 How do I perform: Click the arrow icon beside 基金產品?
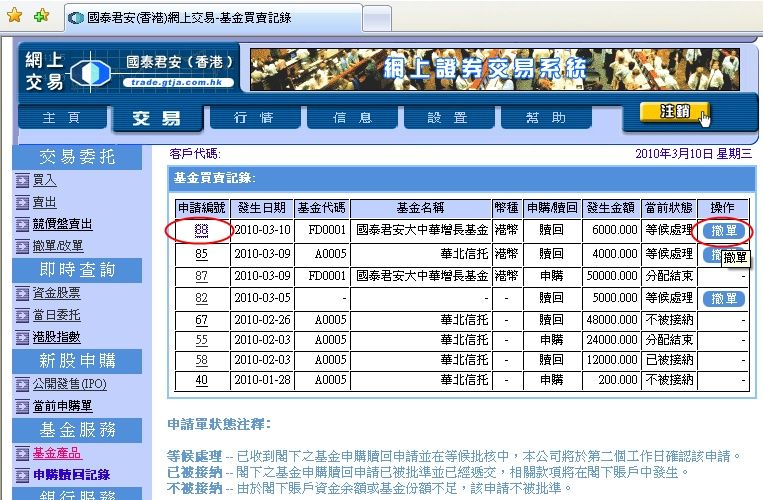(x=22, y=454)
